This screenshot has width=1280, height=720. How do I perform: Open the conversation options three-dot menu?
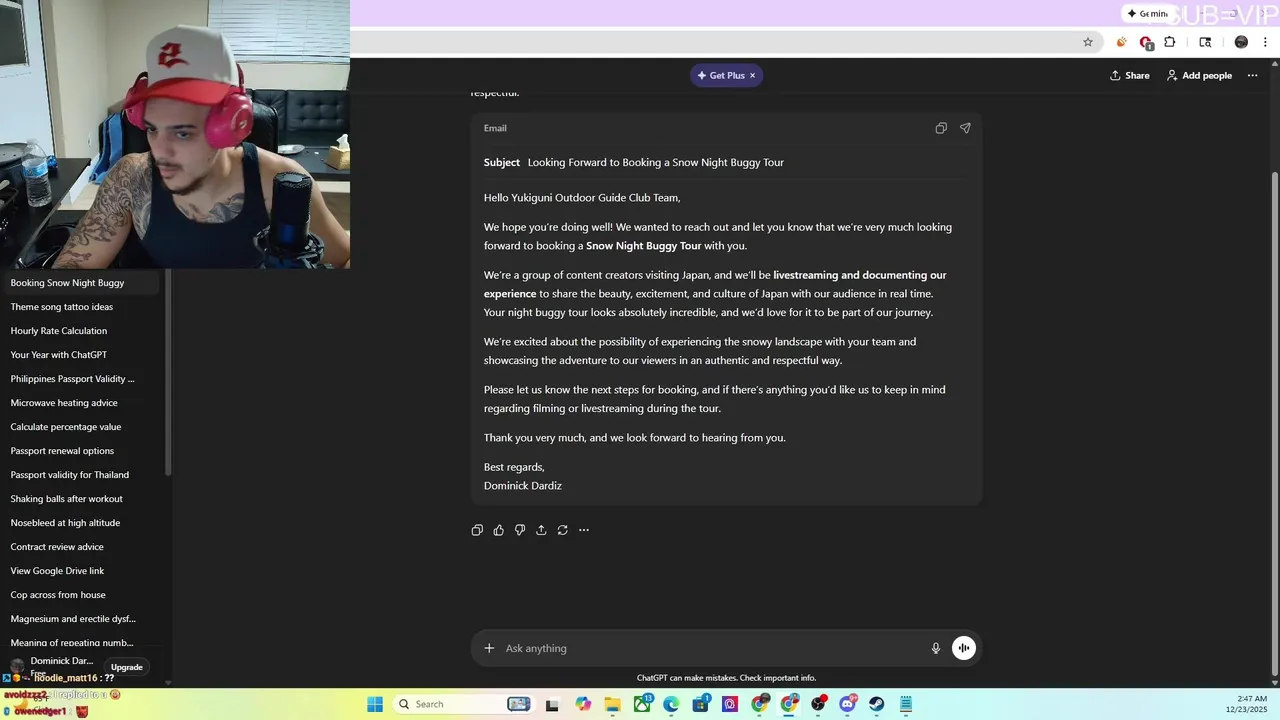pyautogui.click(x=1252, y=75)
